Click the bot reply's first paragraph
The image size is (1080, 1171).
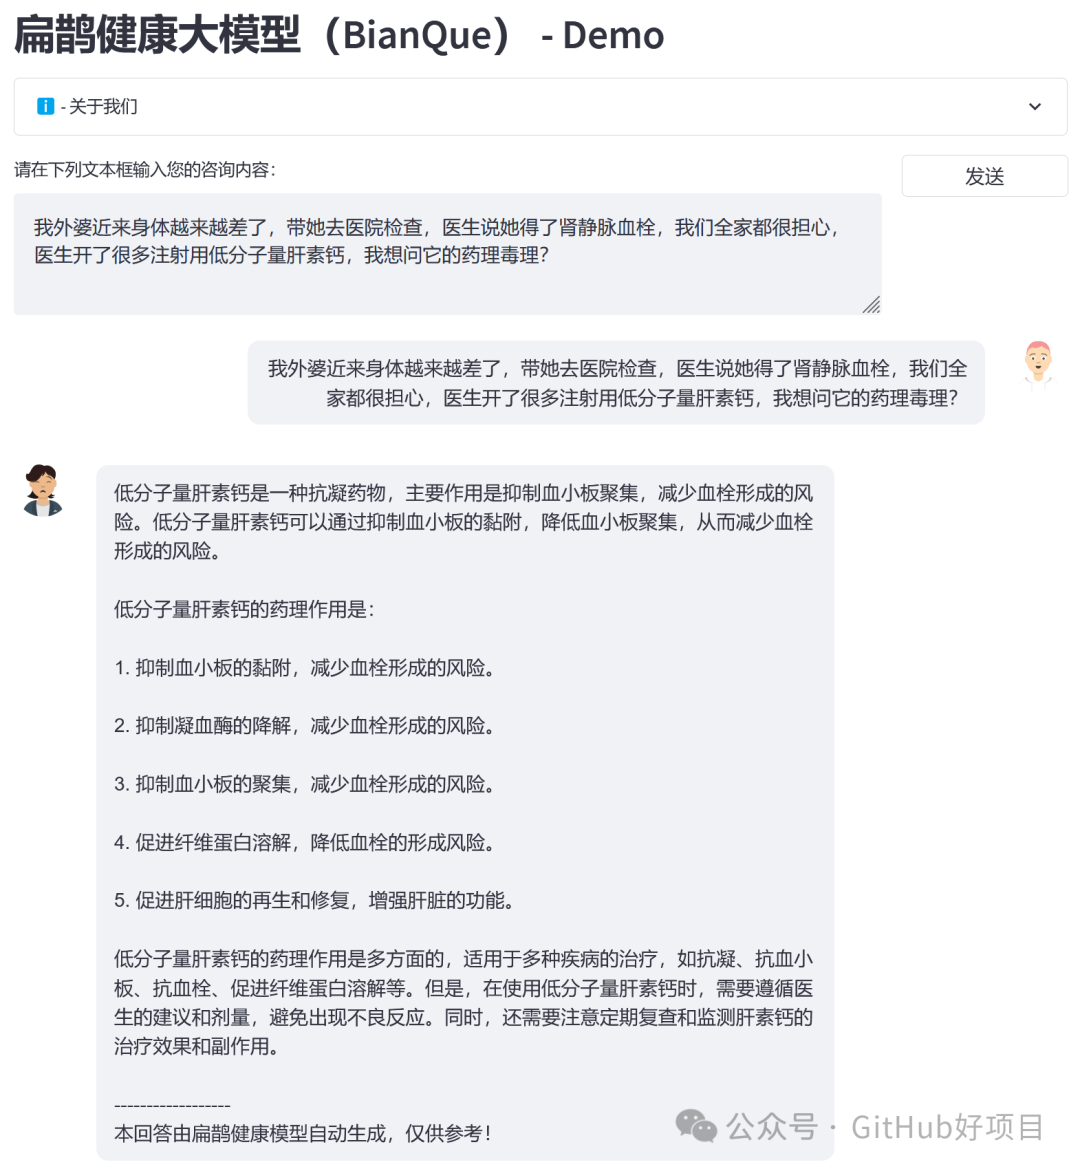(x=463, y=522)
